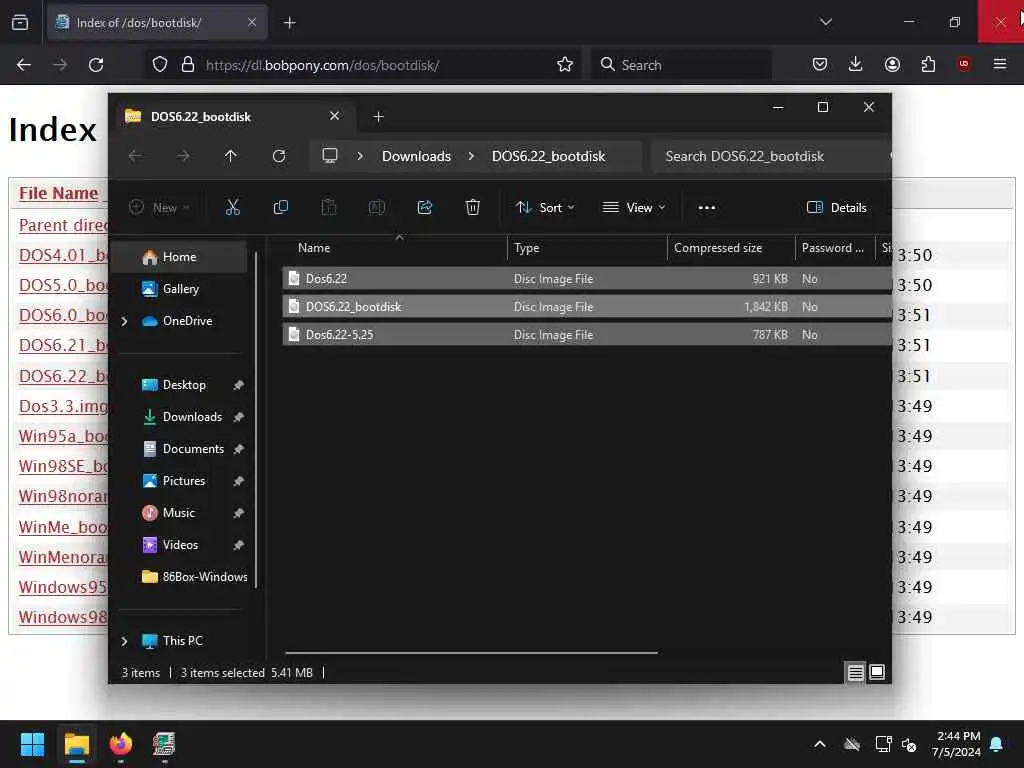Click the horizontal scrollbar in file list
This screenshot has width=1024, height=768.
(x=471, y=652)
